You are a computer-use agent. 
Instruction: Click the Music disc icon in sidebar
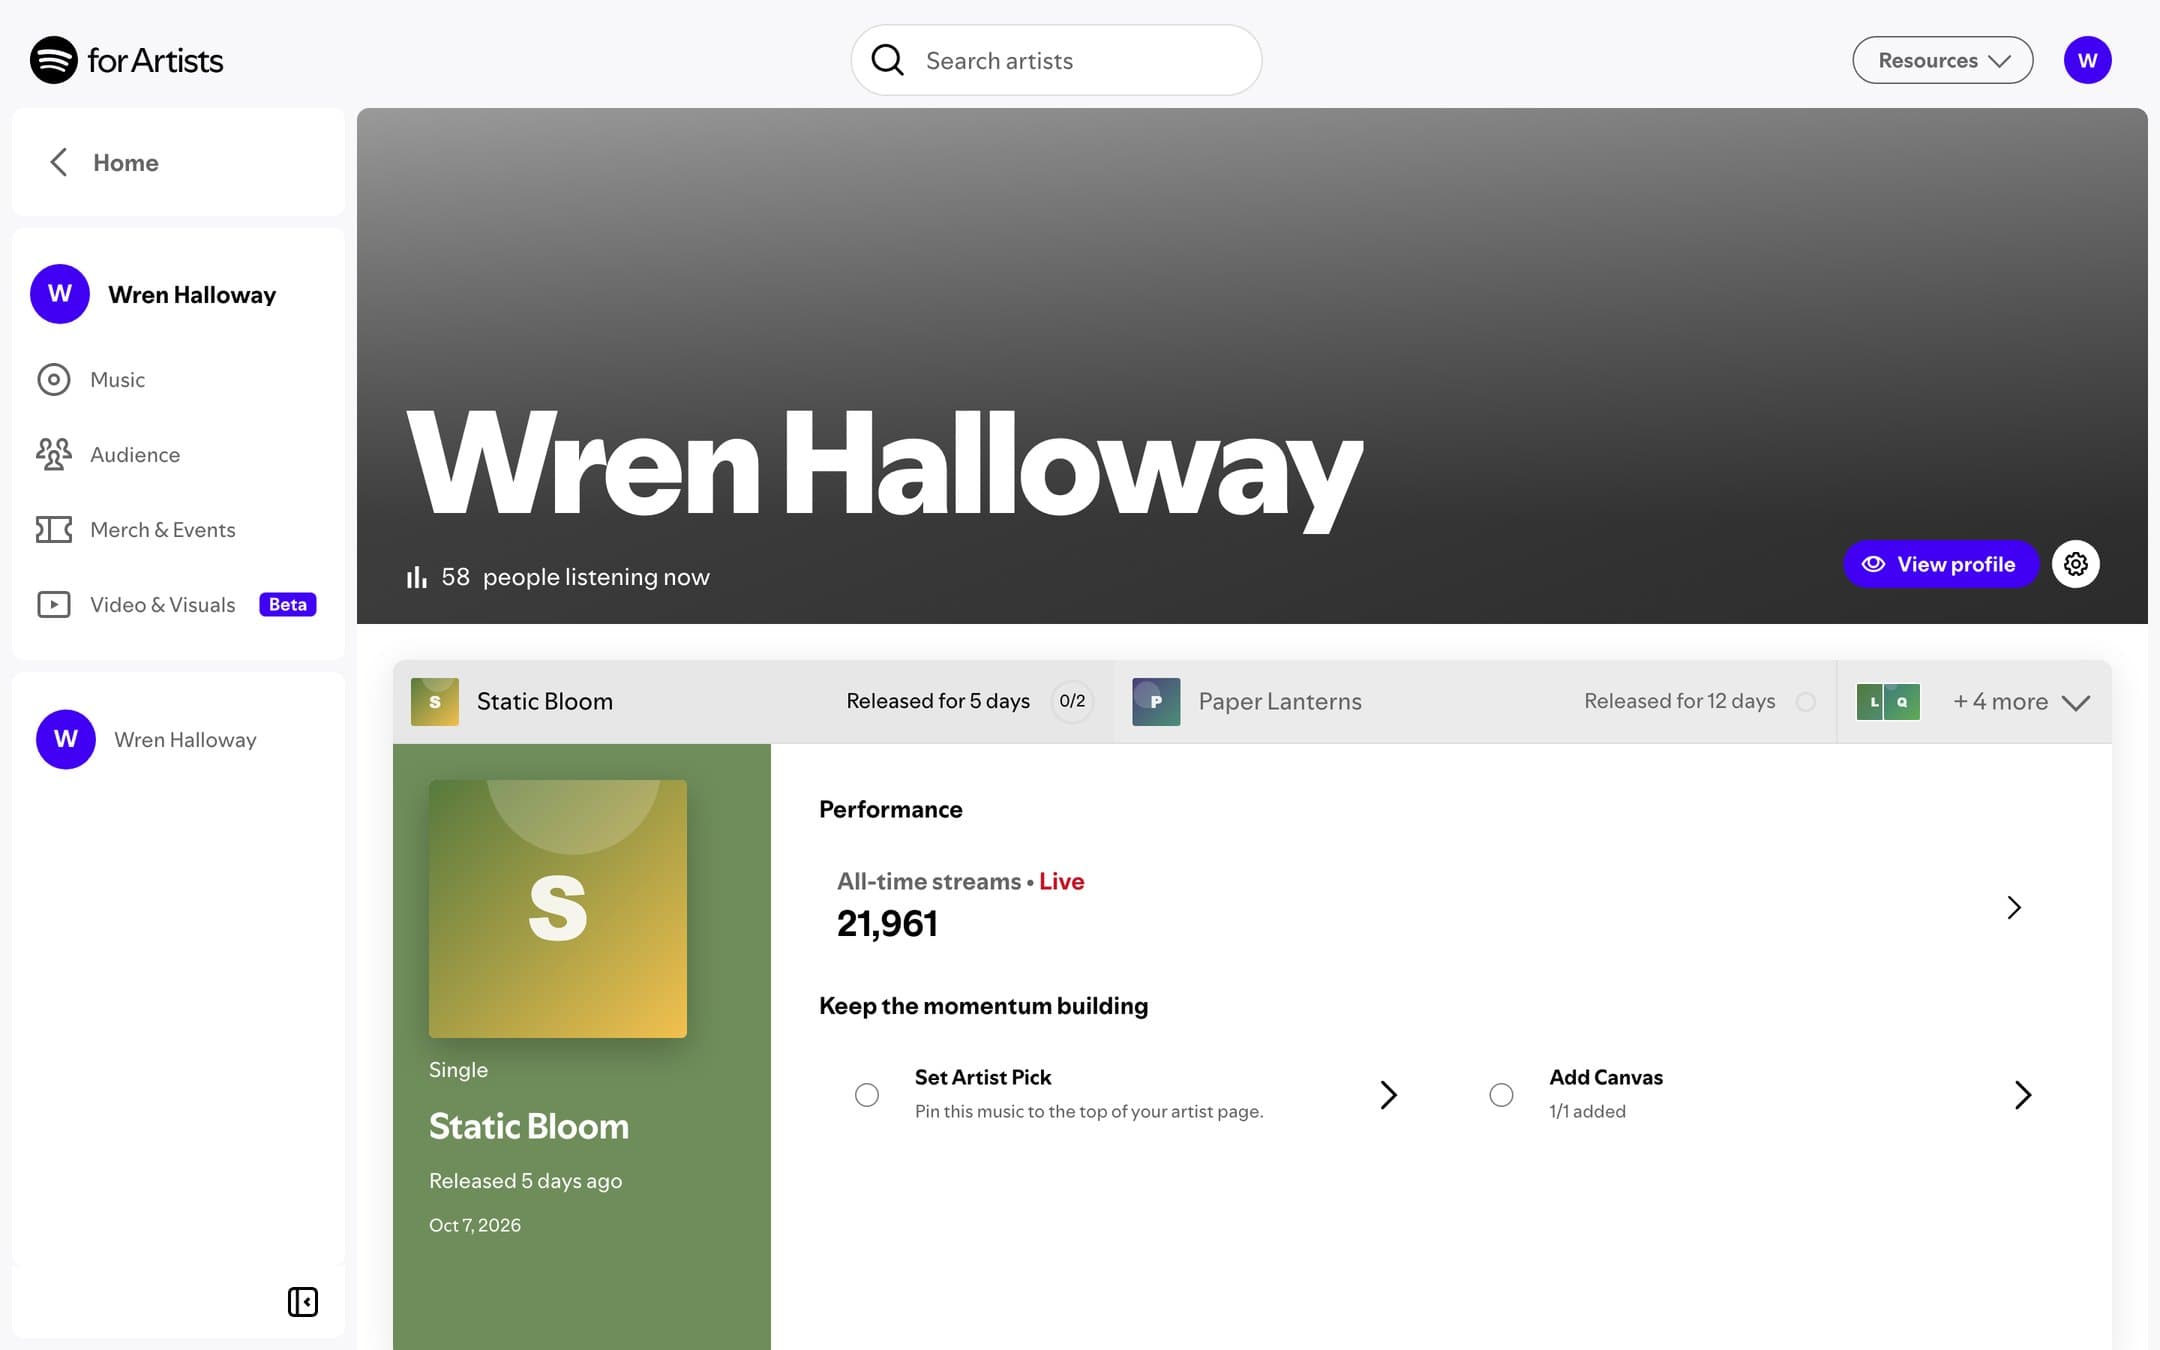(53, 379)
